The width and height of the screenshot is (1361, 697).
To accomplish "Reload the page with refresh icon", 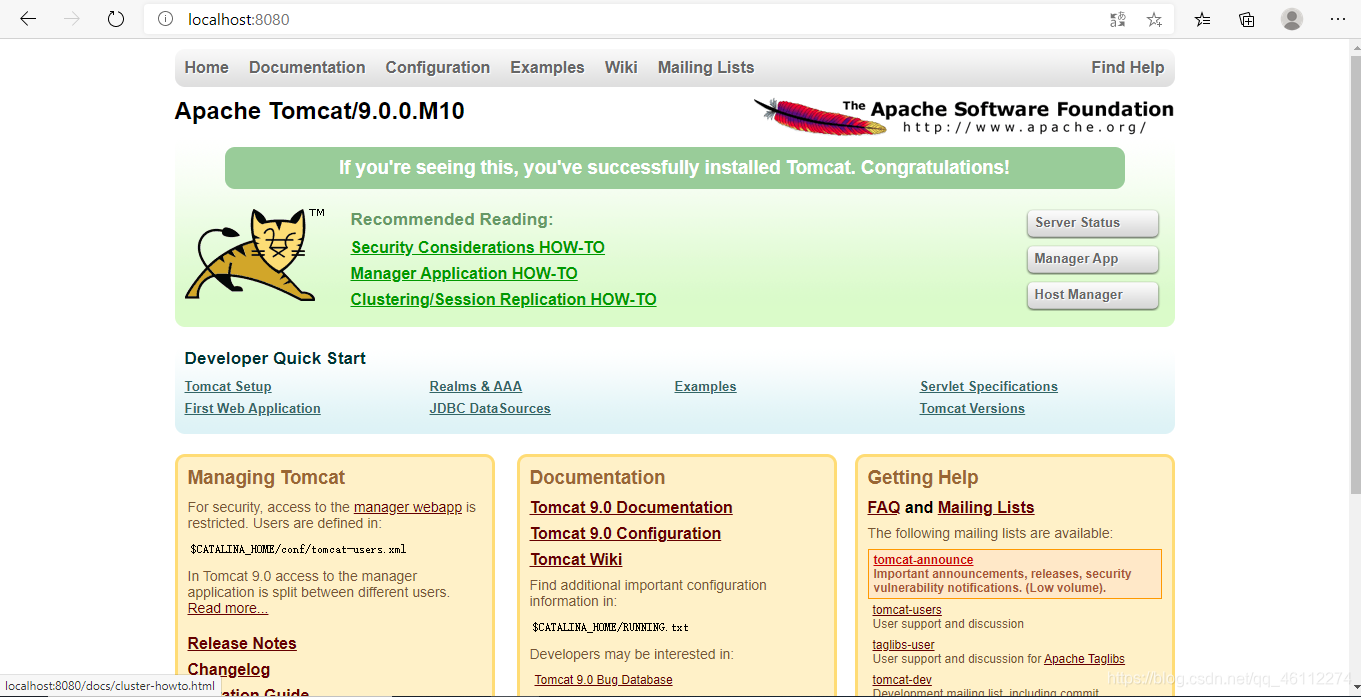I will pyautogui.click(x=116, y=19).
